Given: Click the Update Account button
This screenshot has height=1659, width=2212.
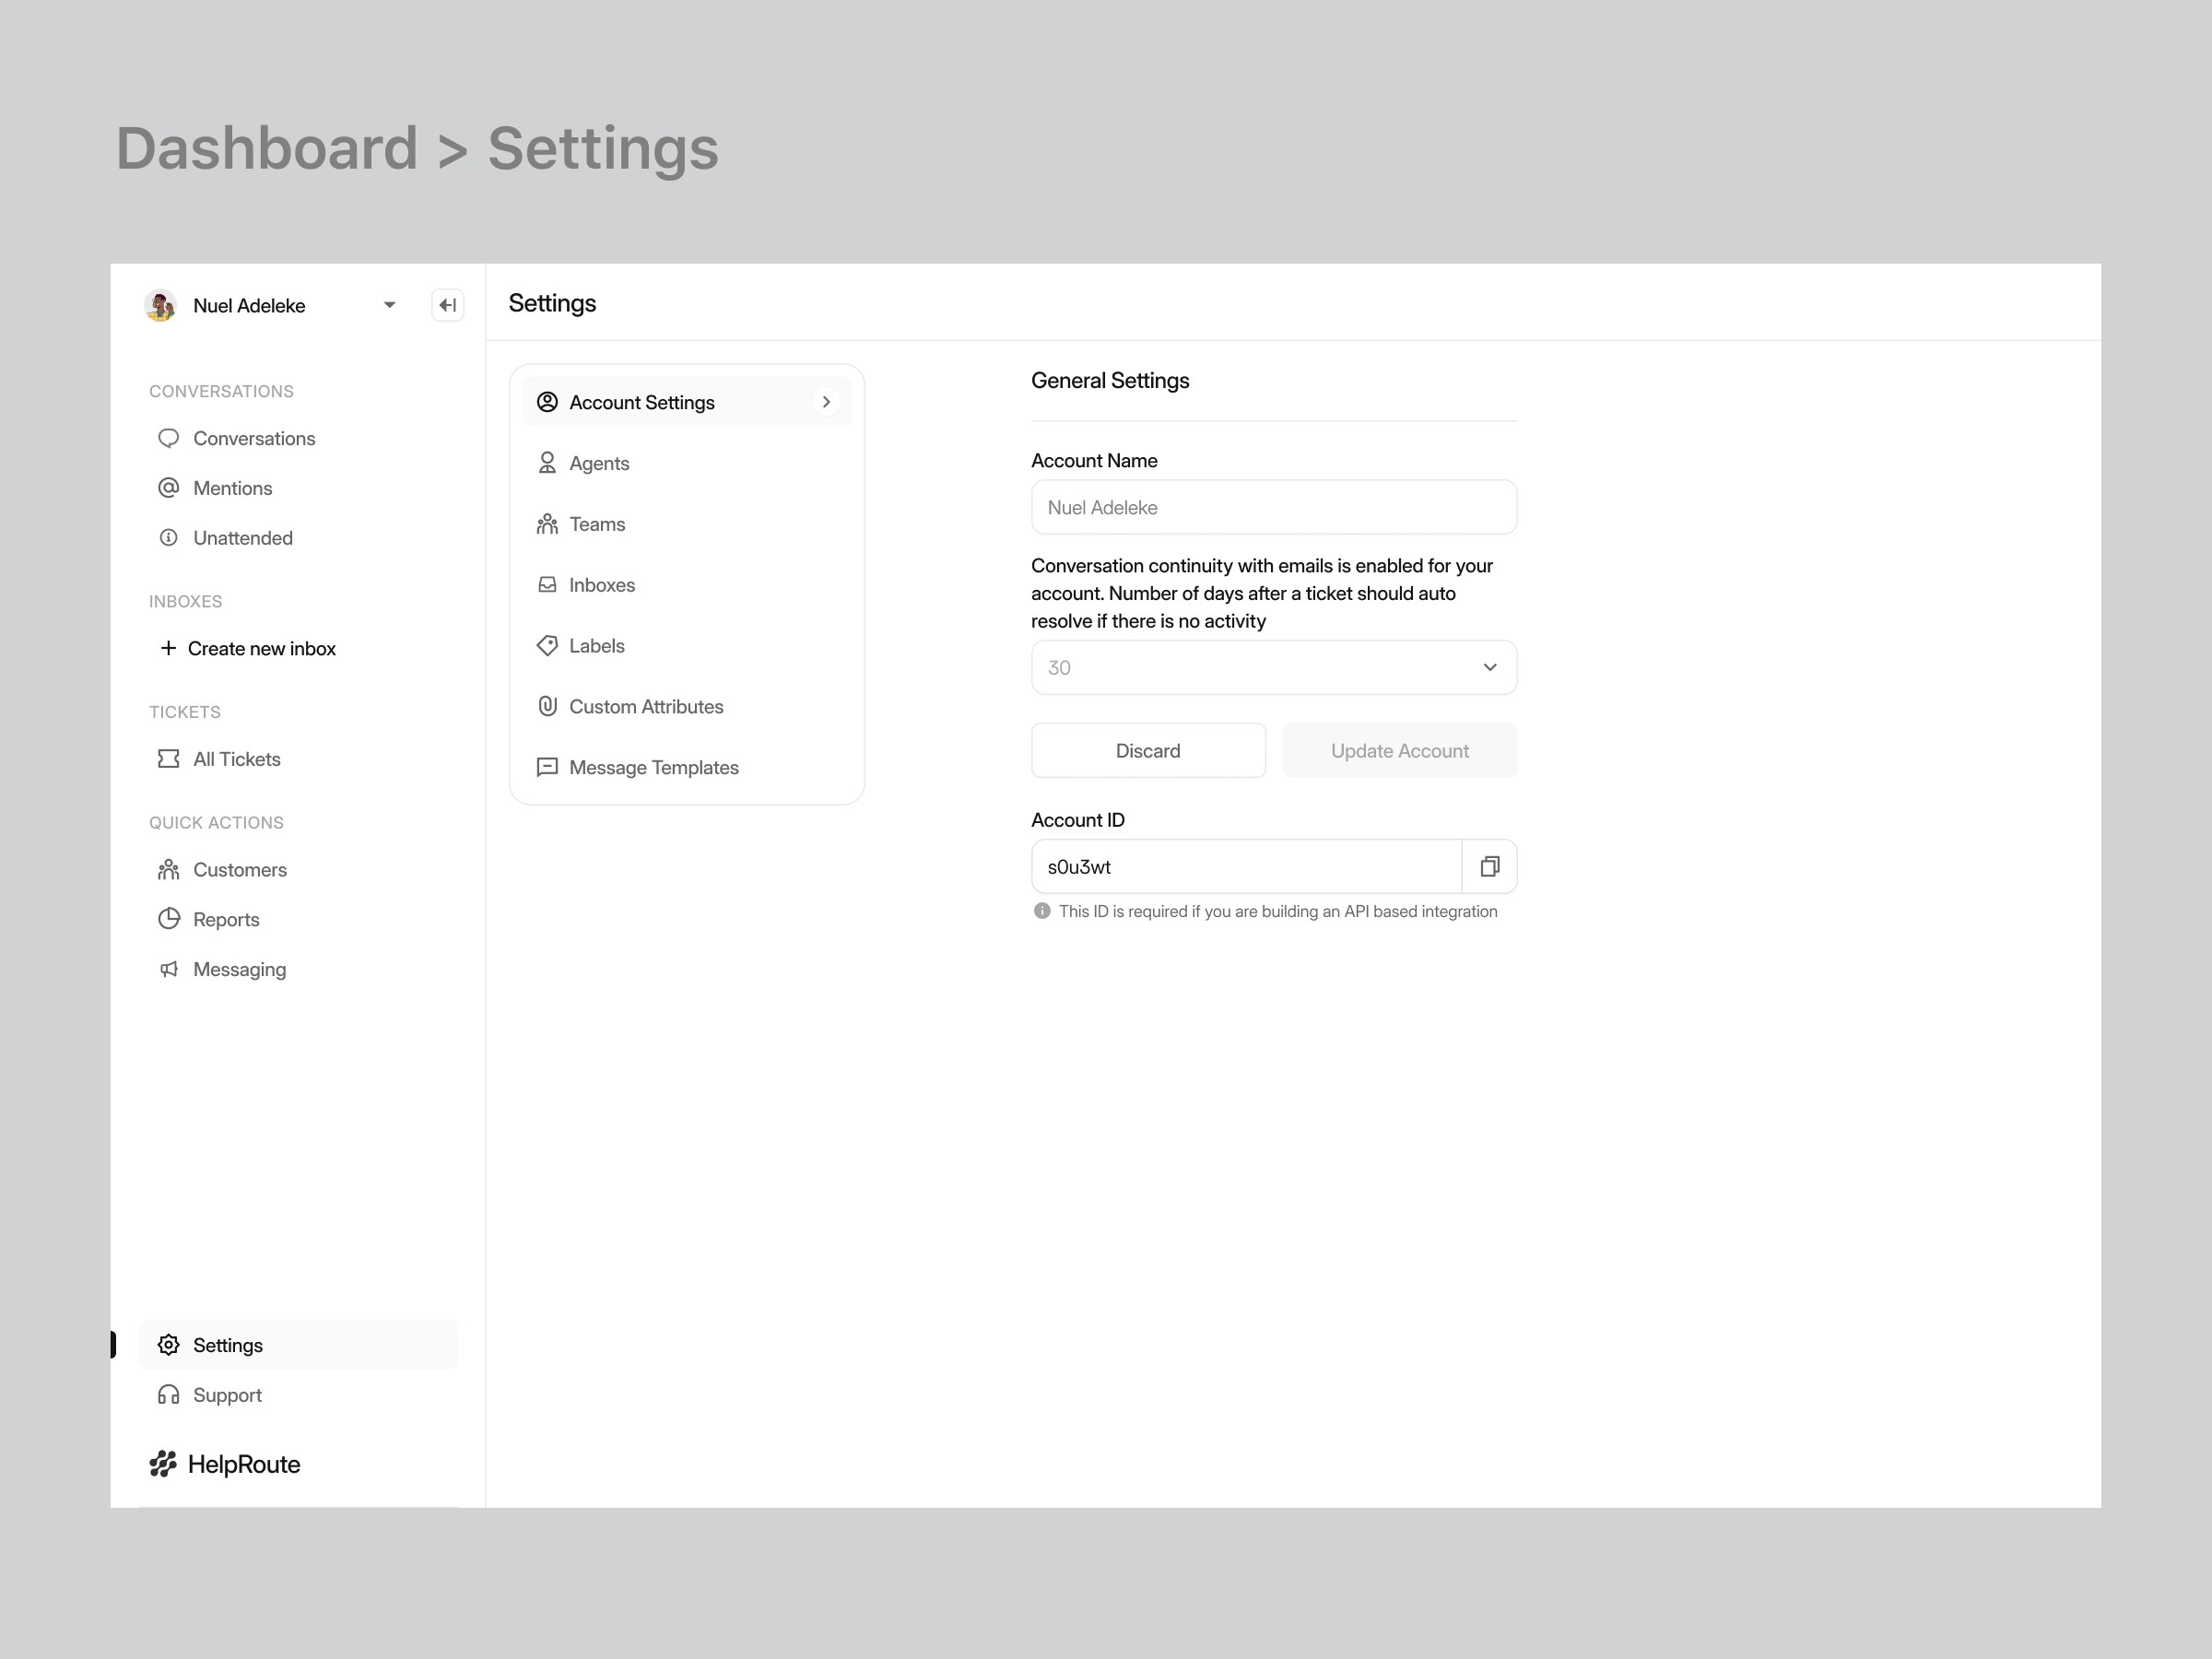Looking at the screenshot, I should pos(1399,750).
